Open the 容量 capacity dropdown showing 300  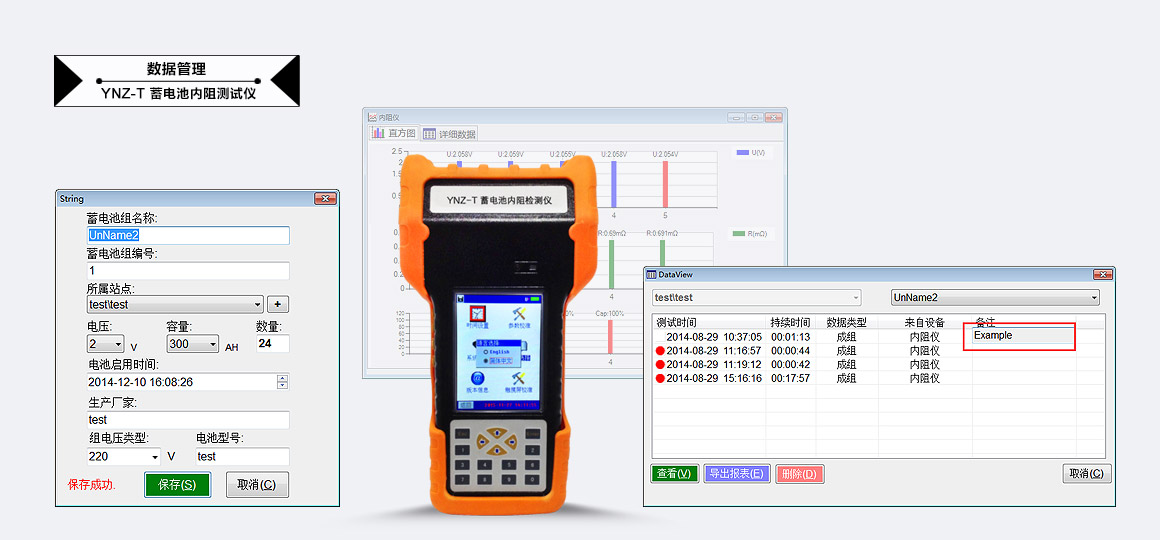pyautogui.click(x=193, y=344)
